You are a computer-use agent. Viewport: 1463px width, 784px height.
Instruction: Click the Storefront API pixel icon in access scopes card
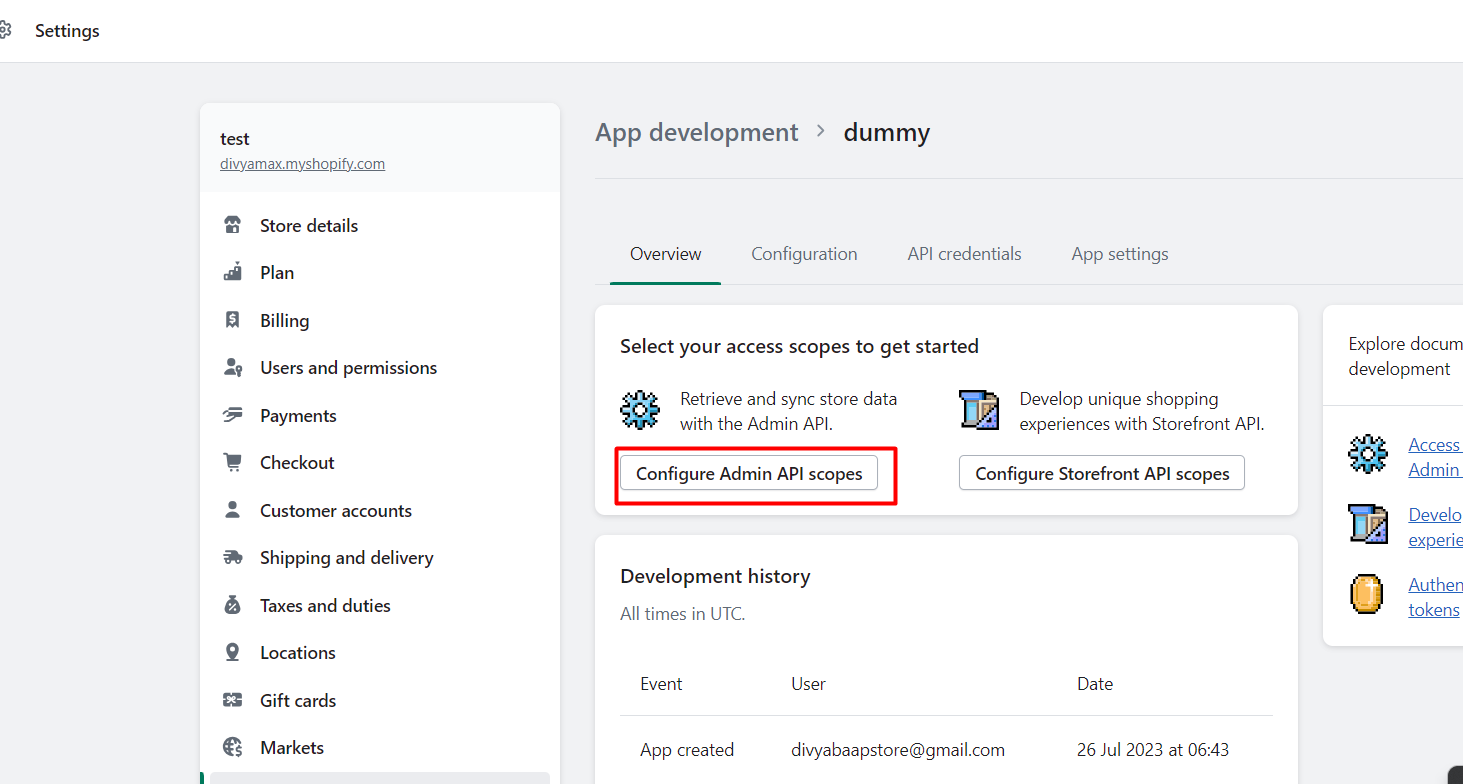click(x=978, y=410)
